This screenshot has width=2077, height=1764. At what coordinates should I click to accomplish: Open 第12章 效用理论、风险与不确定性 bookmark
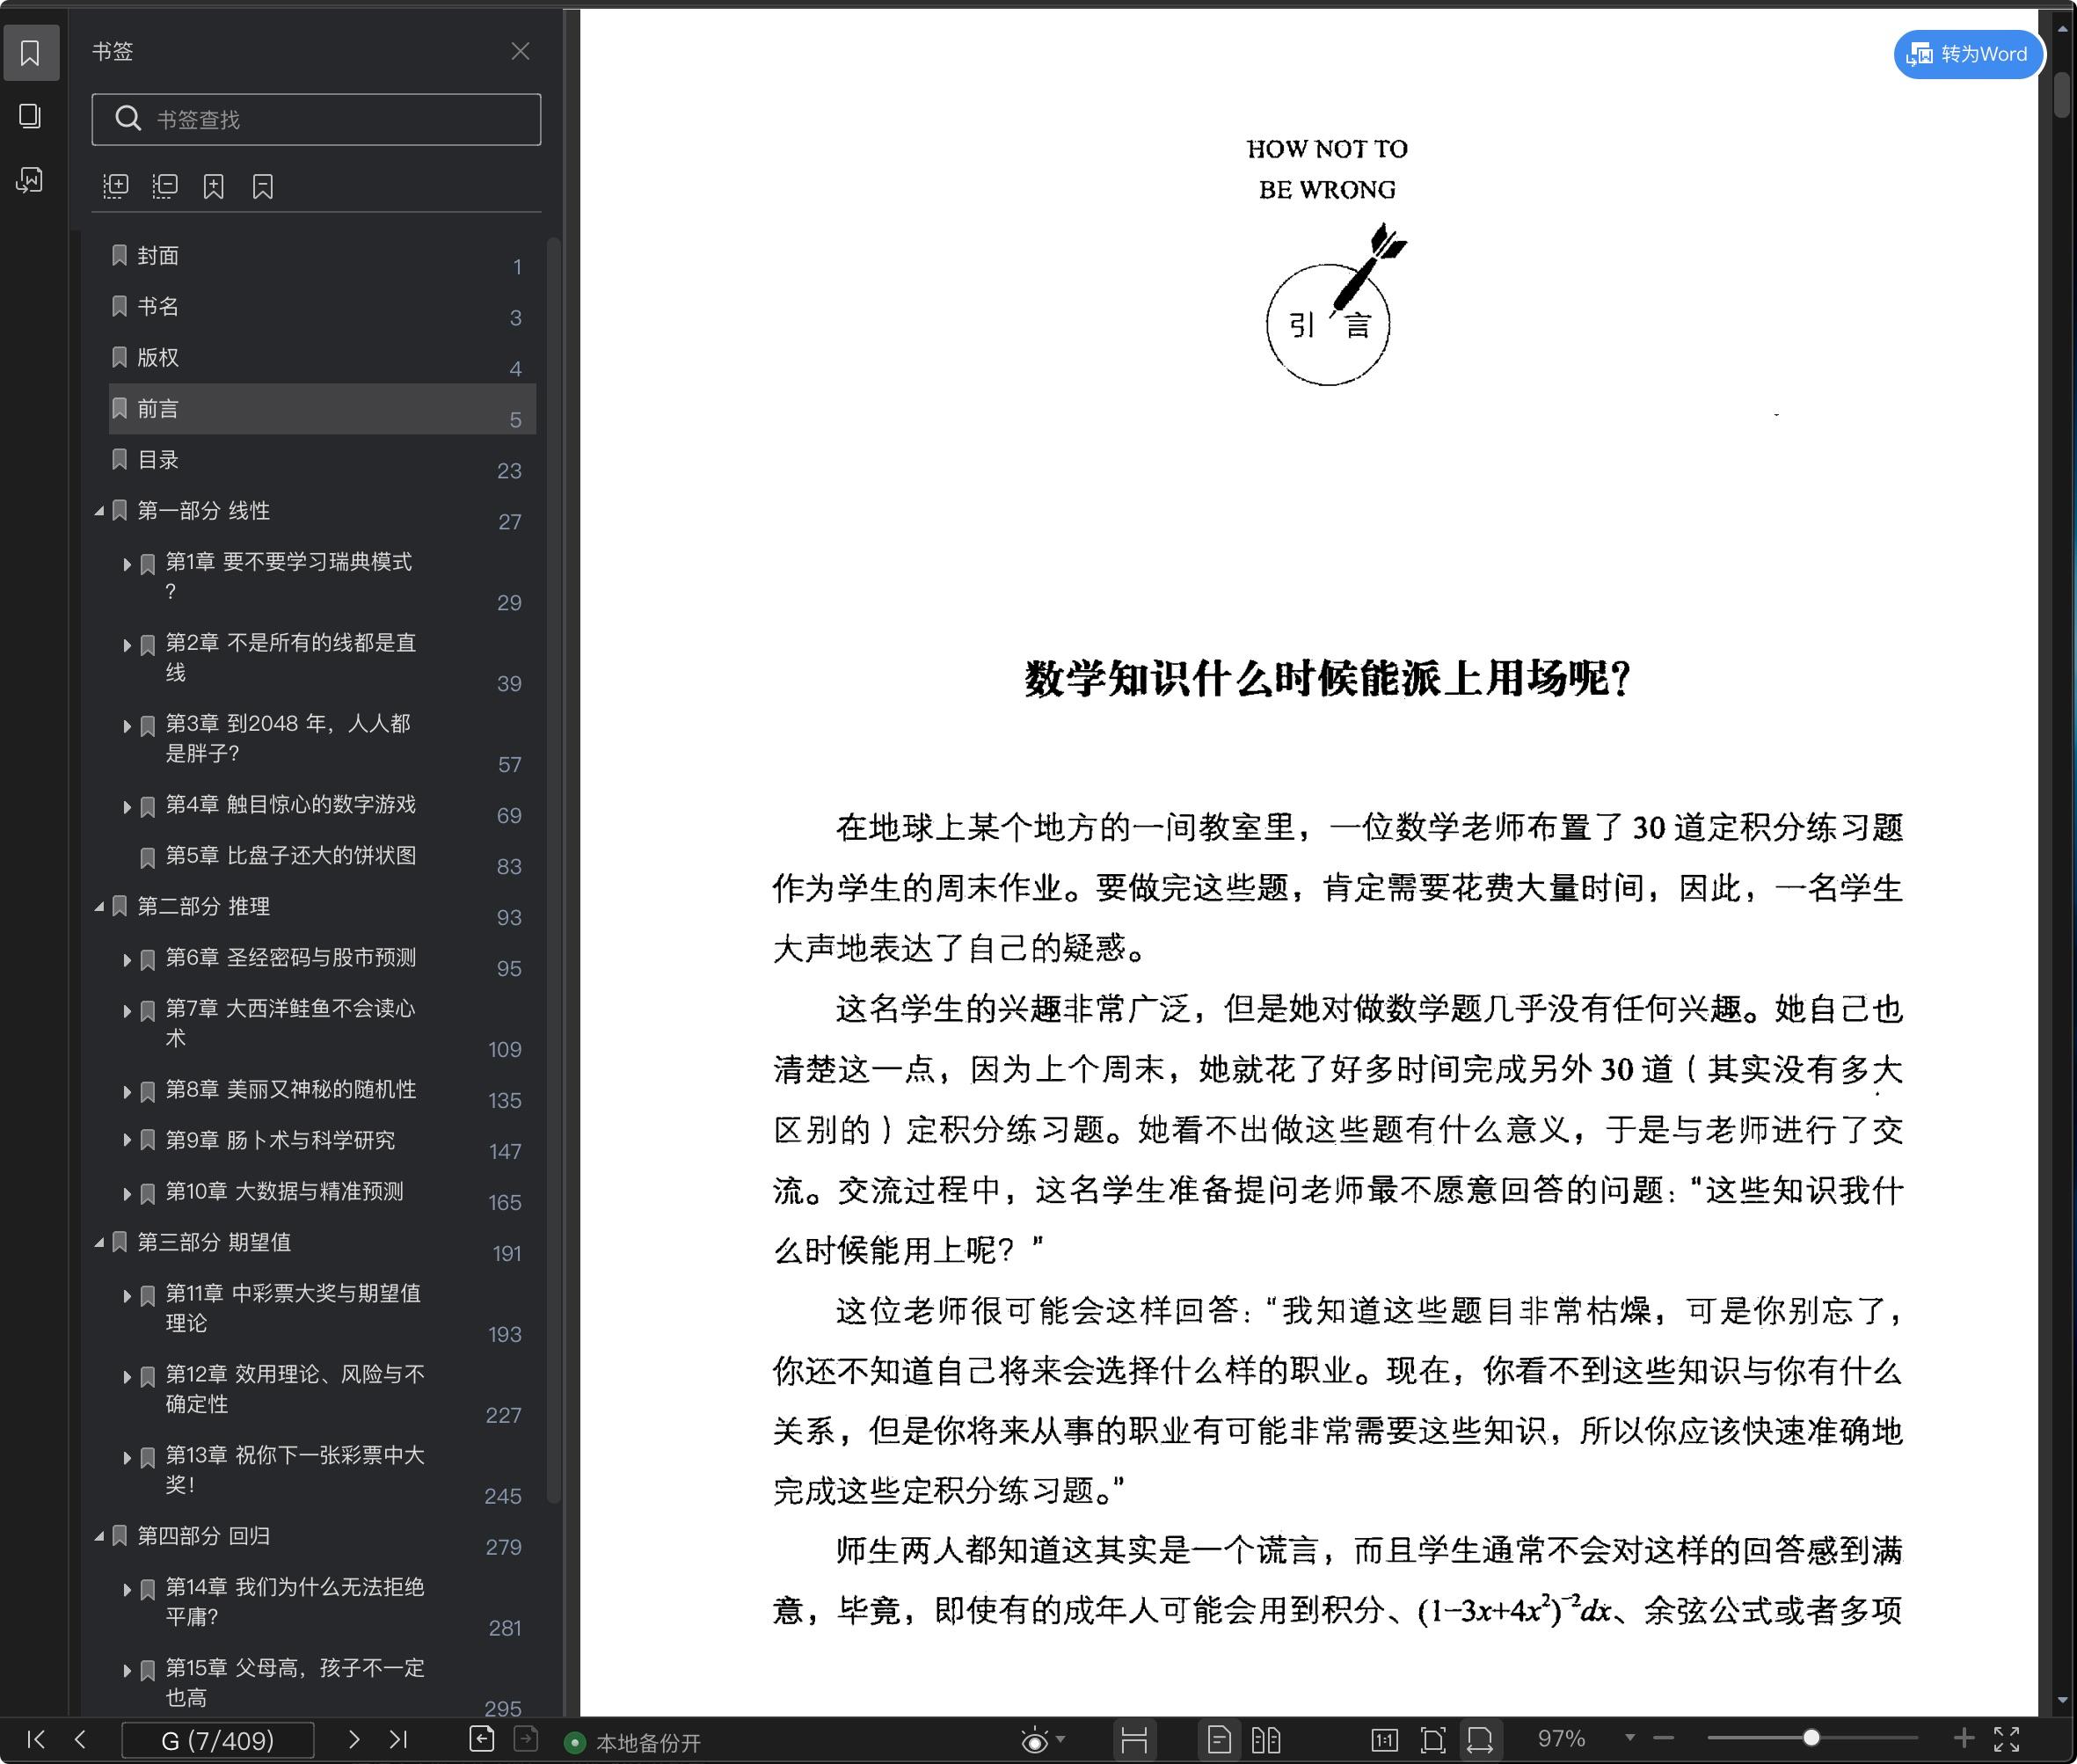point(294,1389)
